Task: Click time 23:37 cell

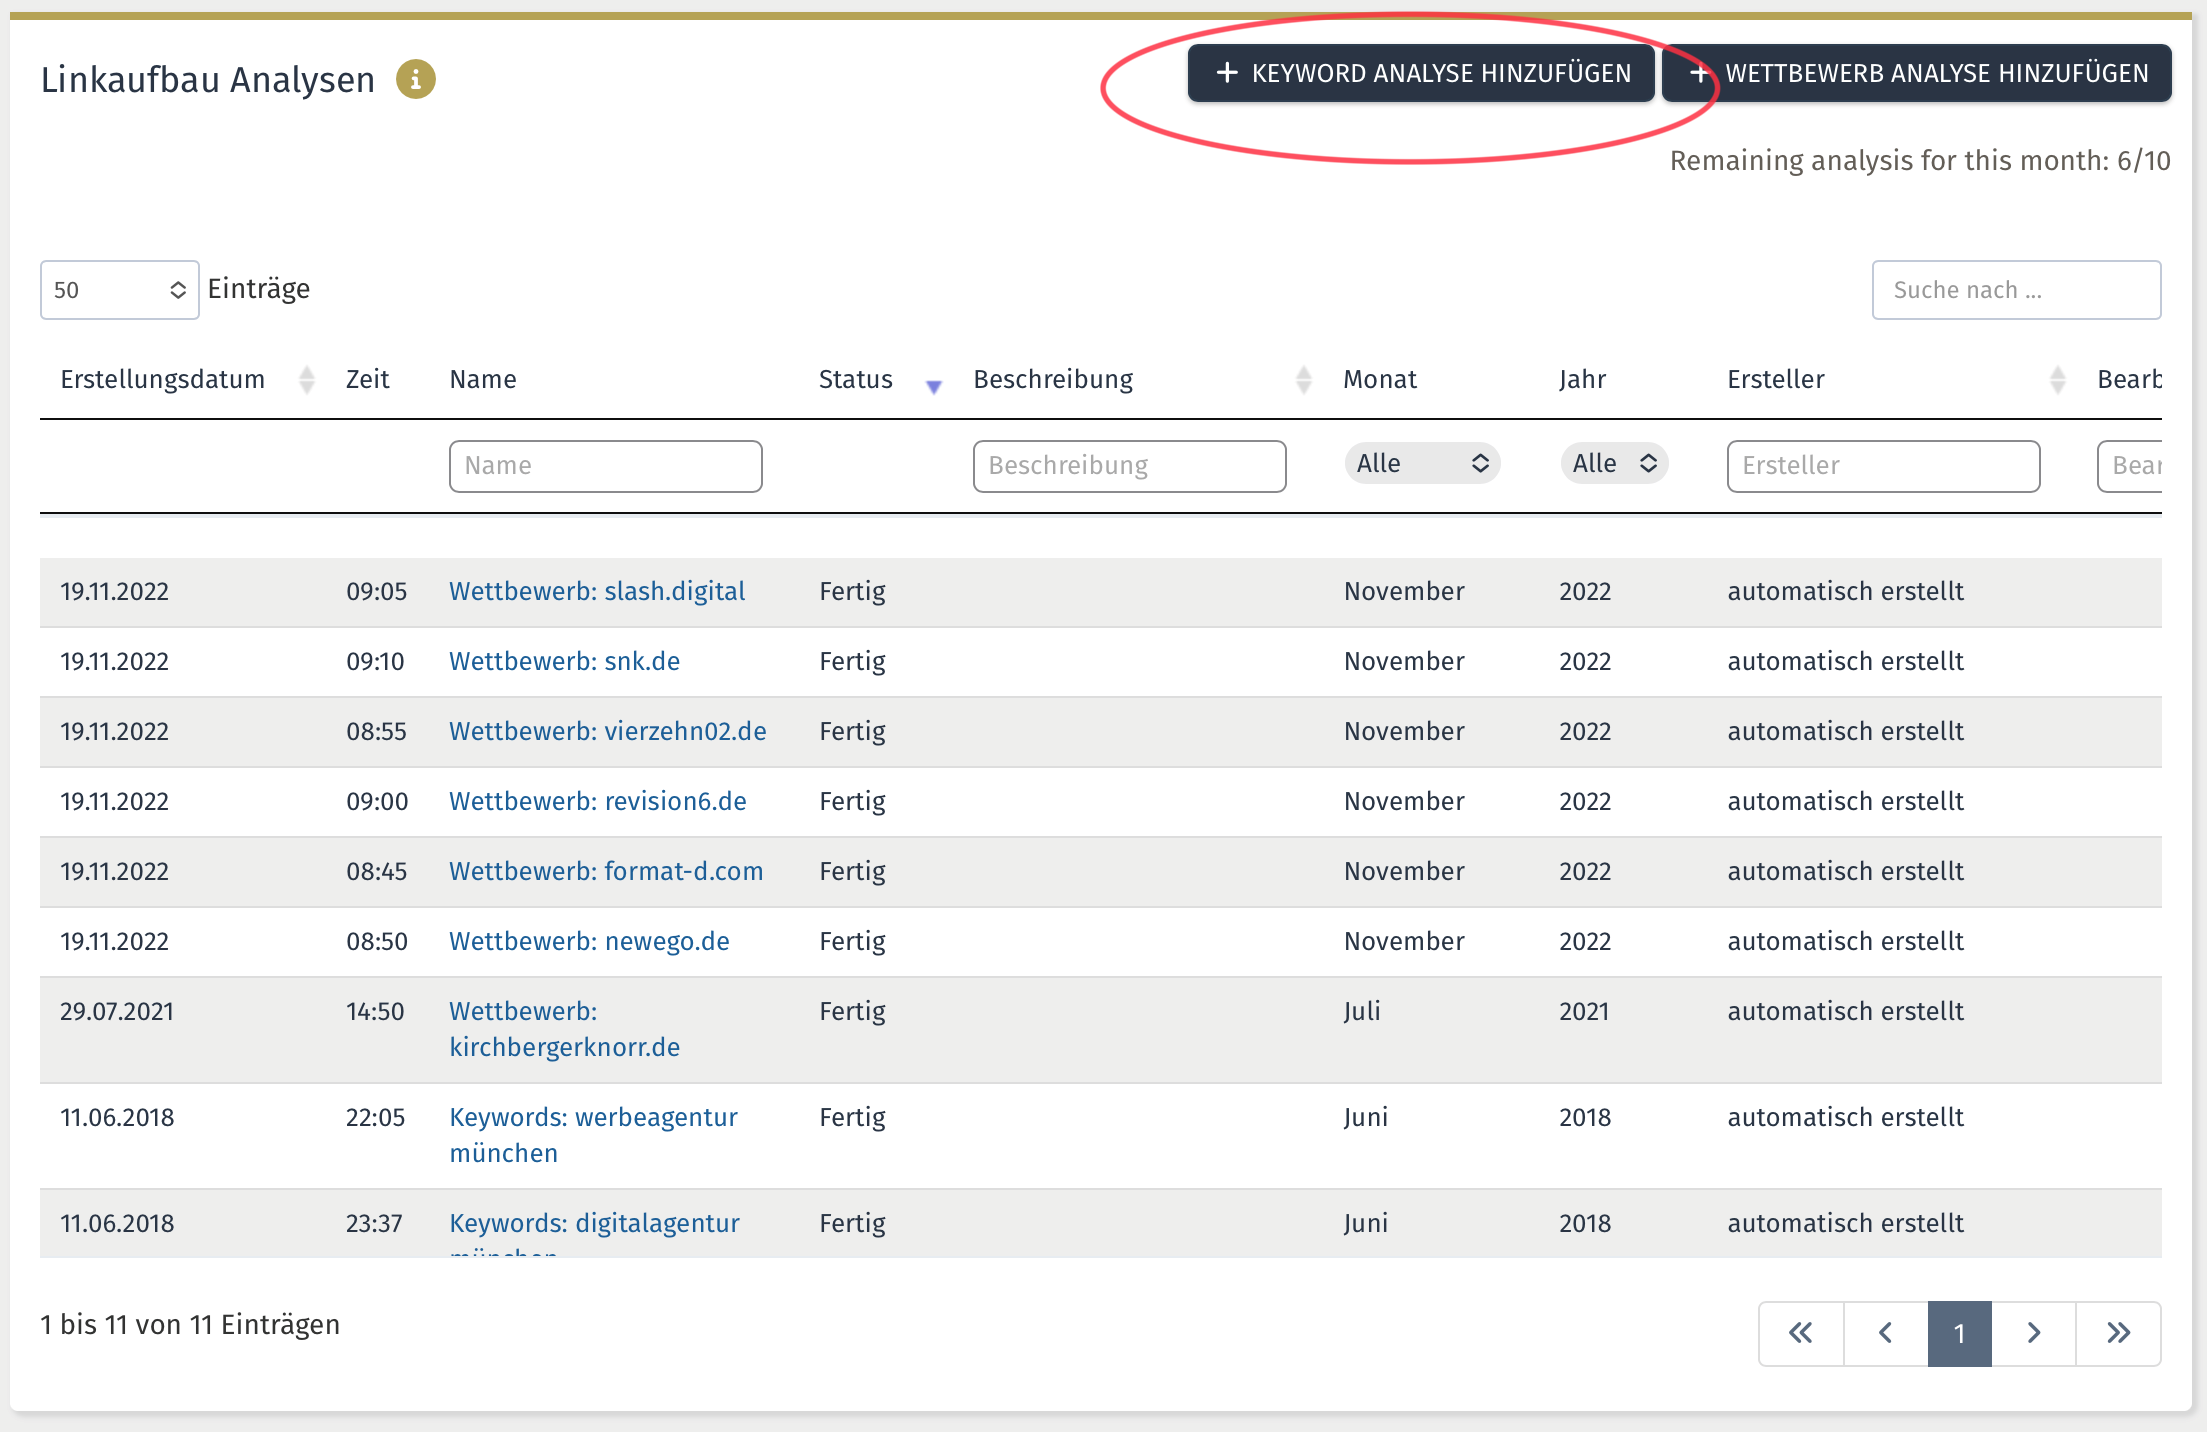Action: (374, 1223)
